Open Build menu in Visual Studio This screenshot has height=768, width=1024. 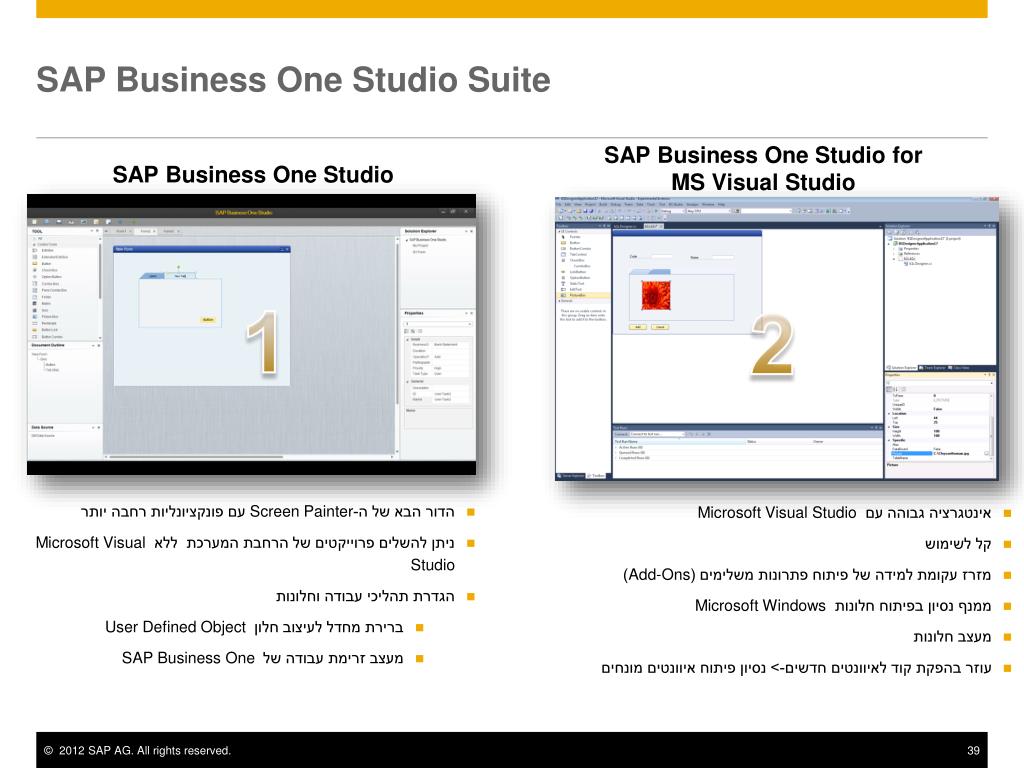(603, 204)
